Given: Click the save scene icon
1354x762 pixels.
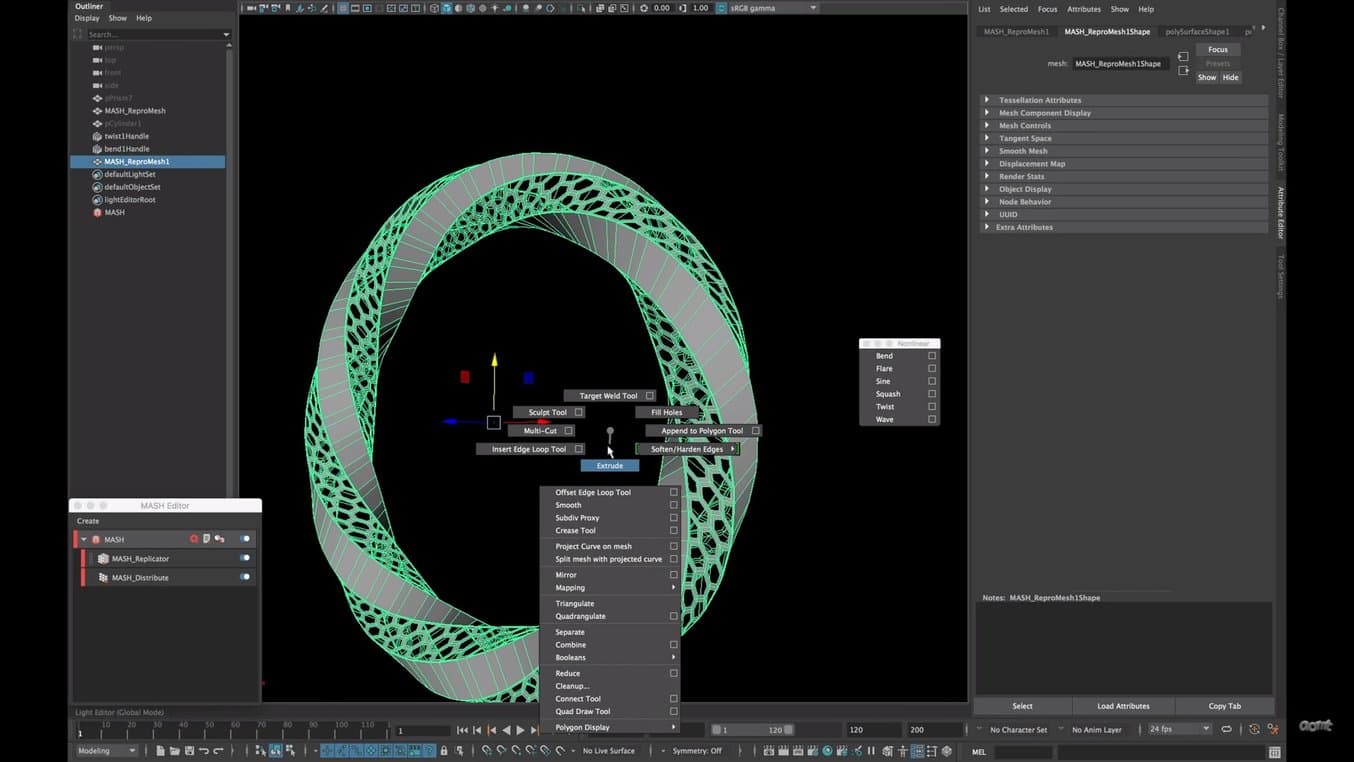Looking at the screenshot, I should click(x=189, y=751).
